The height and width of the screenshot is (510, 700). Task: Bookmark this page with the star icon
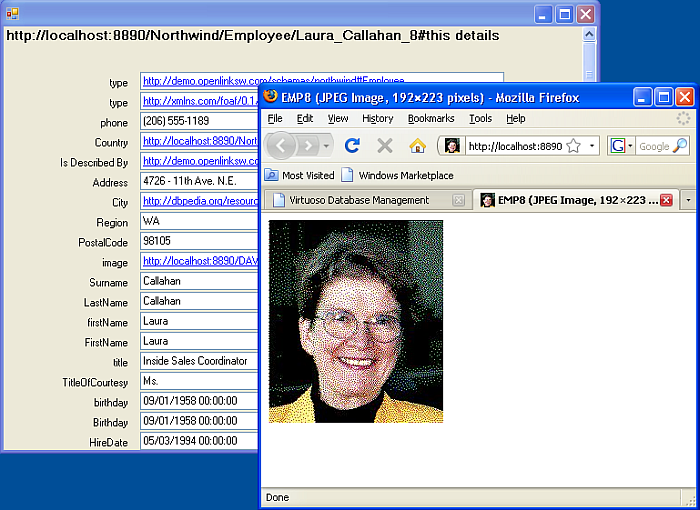tap(573, 146)
